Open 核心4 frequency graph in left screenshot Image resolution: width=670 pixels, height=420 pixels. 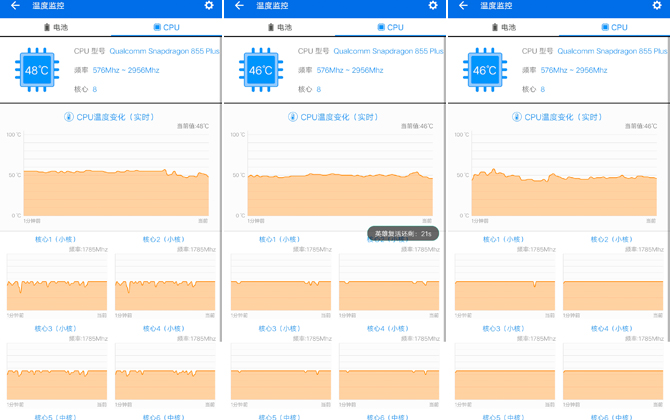click(x=165, y=371)
